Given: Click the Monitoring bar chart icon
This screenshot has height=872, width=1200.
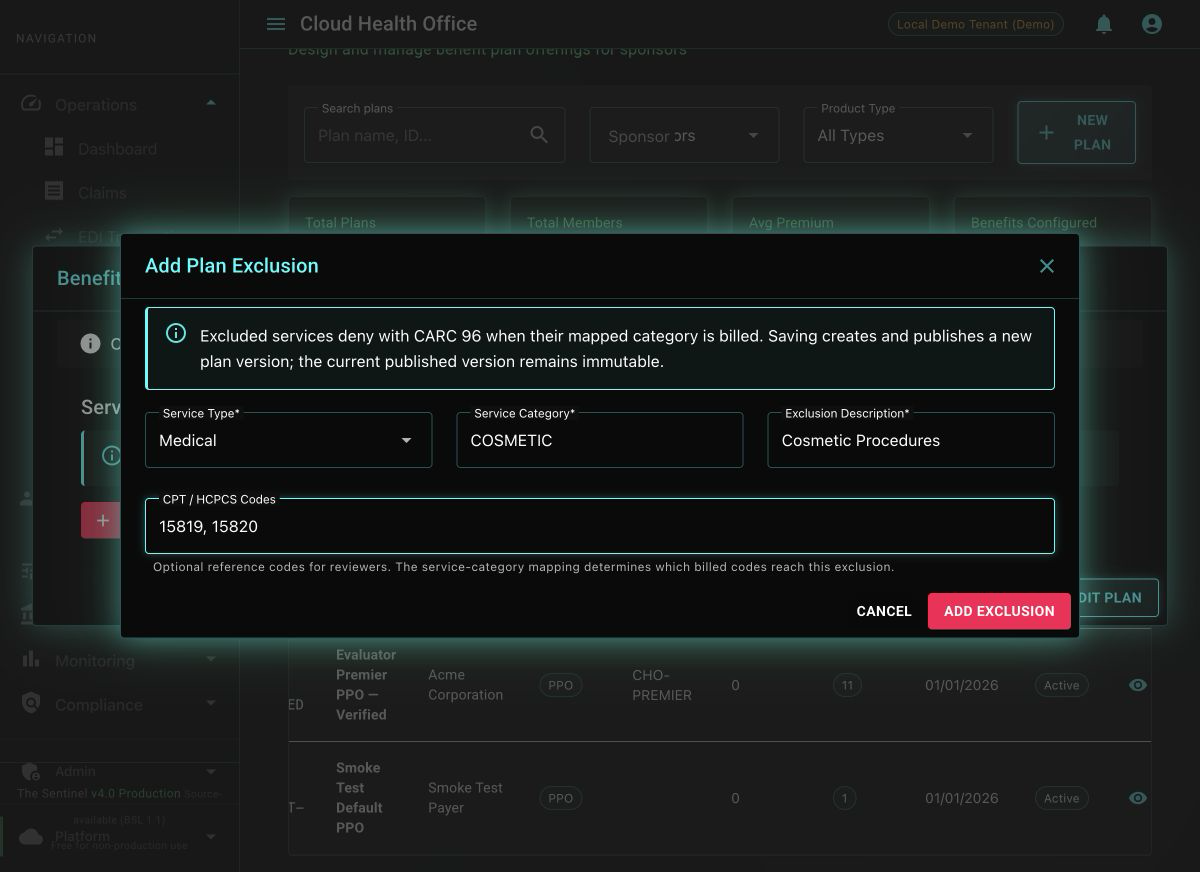Looking at the screenshot, I should (31, 660).
